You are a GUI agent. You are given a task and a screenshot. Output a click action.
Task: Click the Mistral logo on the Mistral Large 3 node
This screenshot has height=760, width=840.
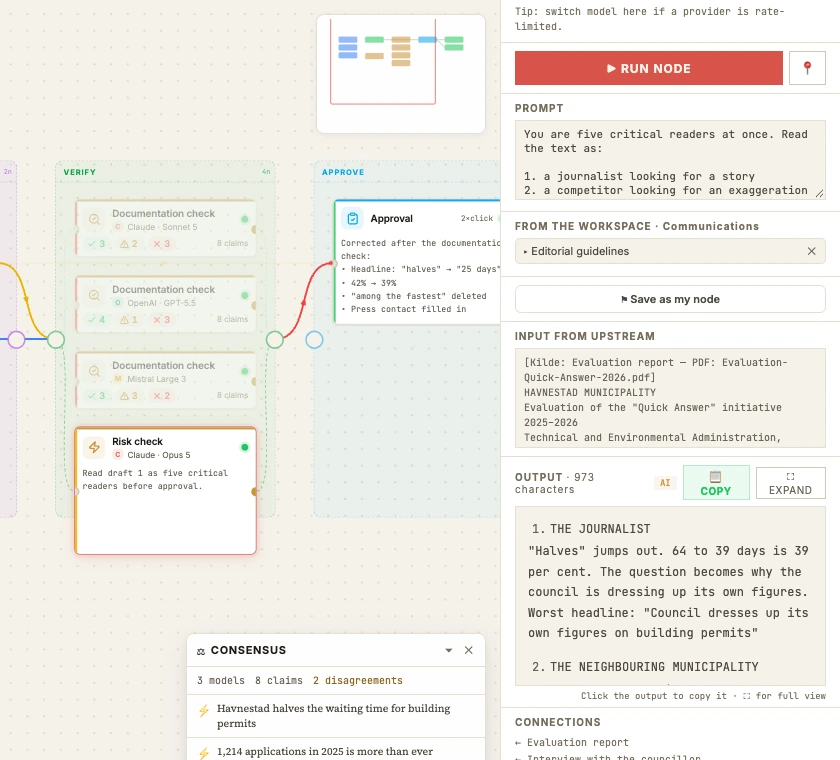click(x=117, y=379)
